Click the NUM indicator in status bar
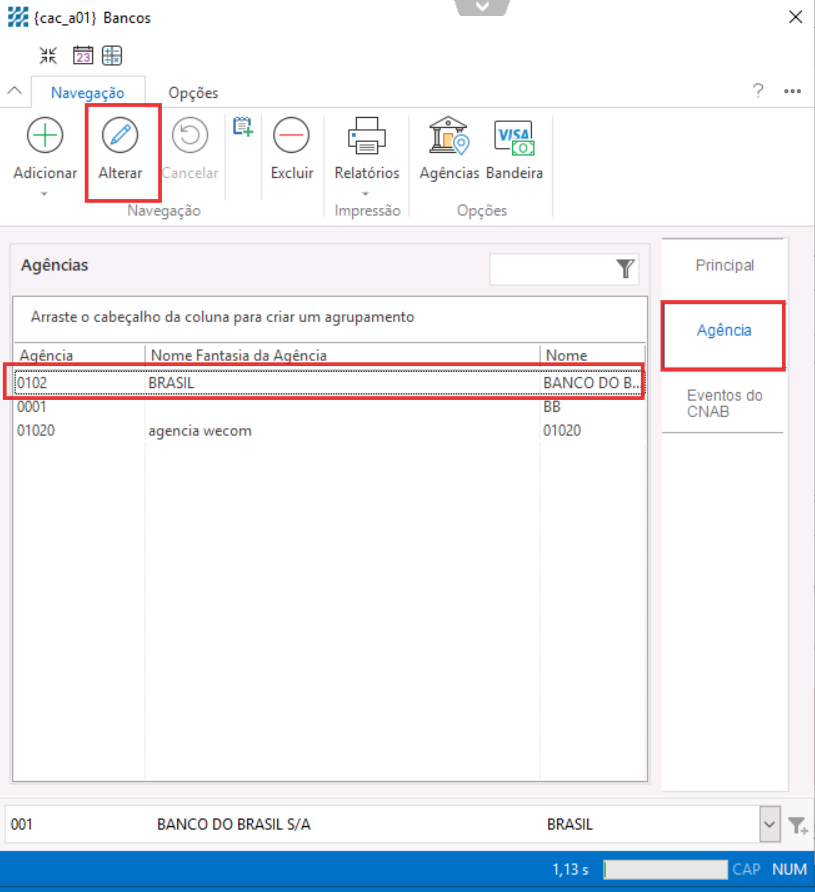Image resolution: width=815 pixels, height=892 pixels. click(789, 869)
